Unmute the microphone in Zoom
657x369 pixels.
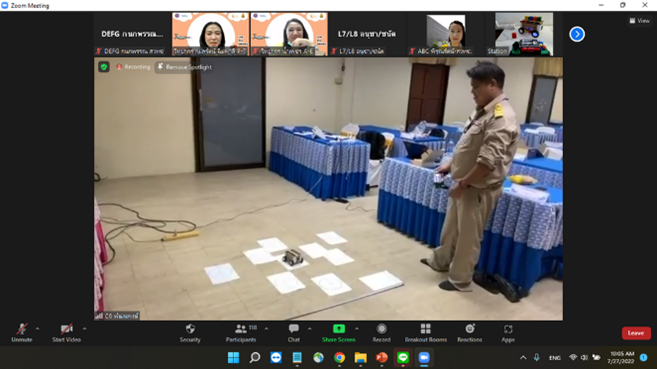[x=22, y=333]
